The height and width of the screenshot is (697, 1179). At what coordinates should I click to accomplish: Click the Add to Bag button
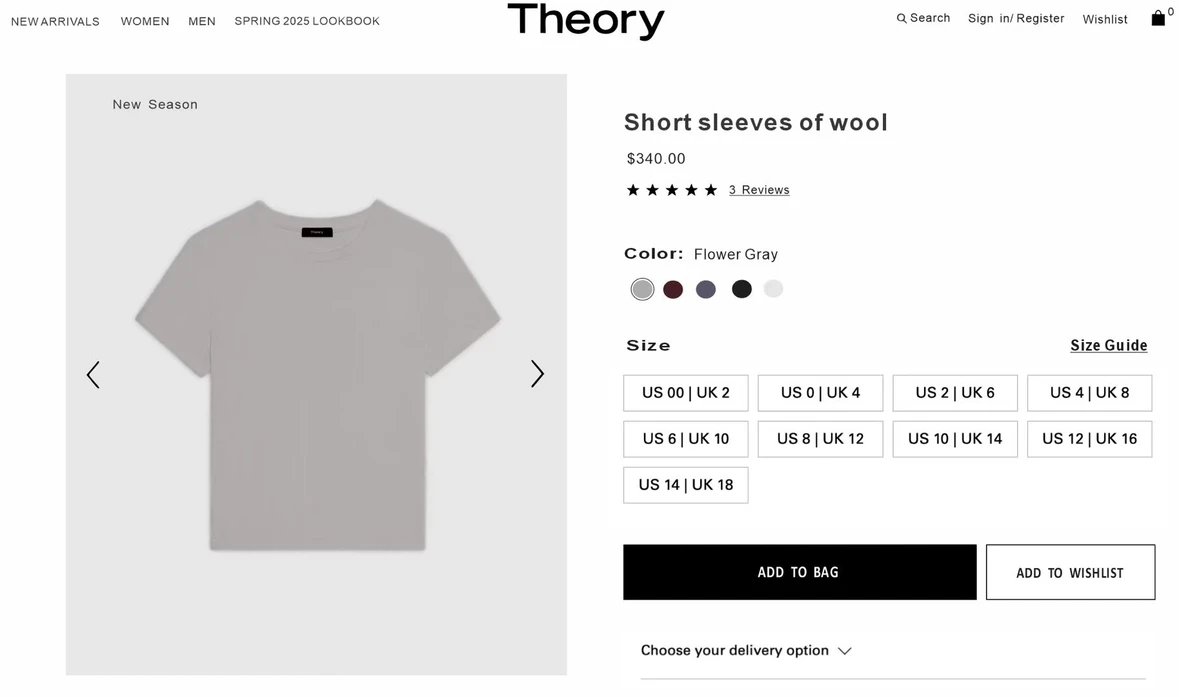click(799, 572)
